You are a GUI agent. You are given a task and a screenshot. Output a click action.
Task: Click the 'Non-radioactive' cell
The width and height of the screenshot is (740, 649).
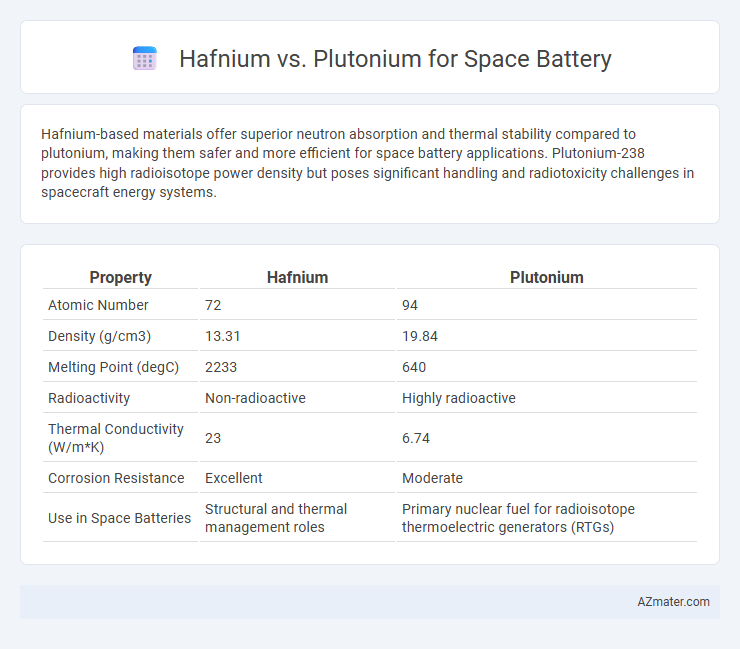click(255, 398)
